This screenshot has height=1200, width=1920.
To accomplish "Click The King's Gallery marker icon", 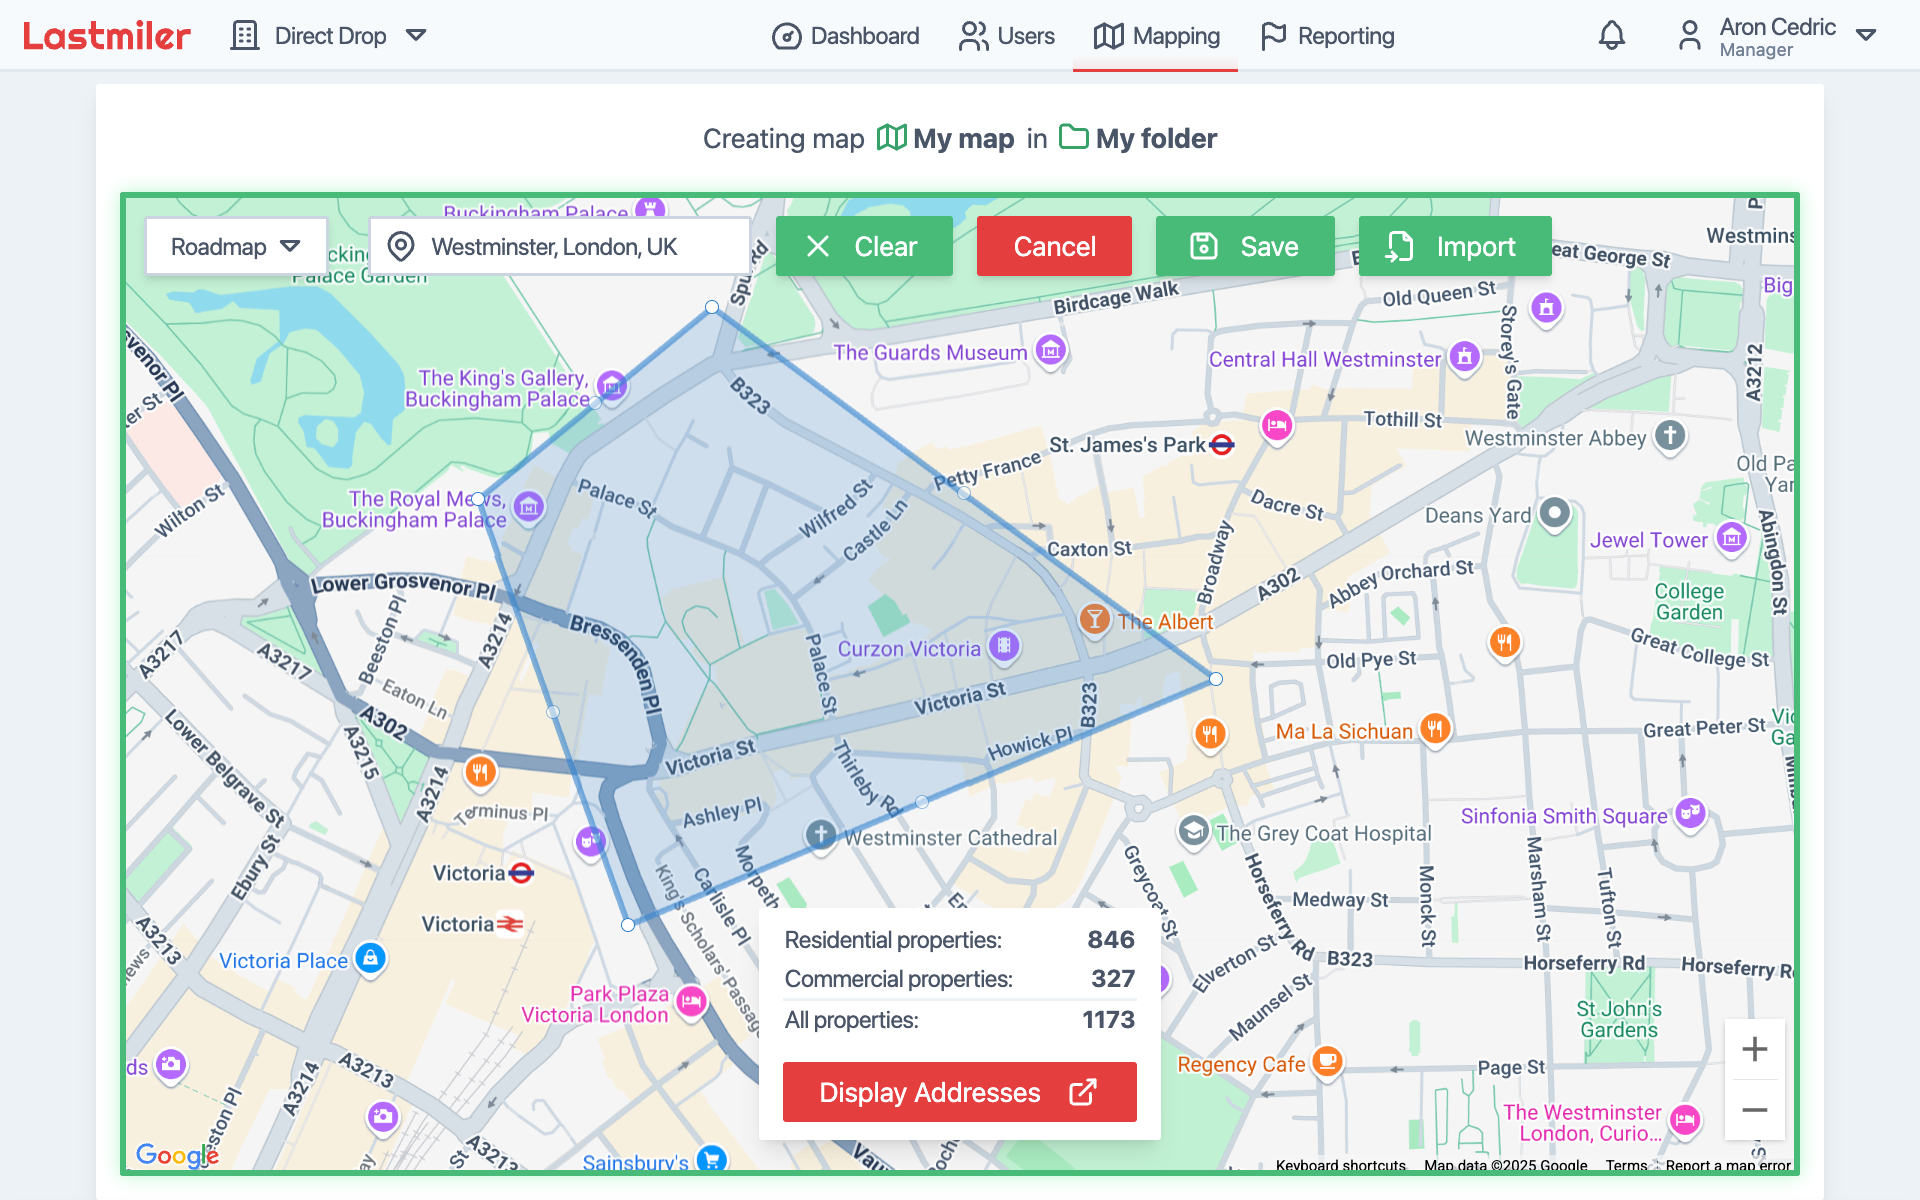I will (x=612, y=385).
